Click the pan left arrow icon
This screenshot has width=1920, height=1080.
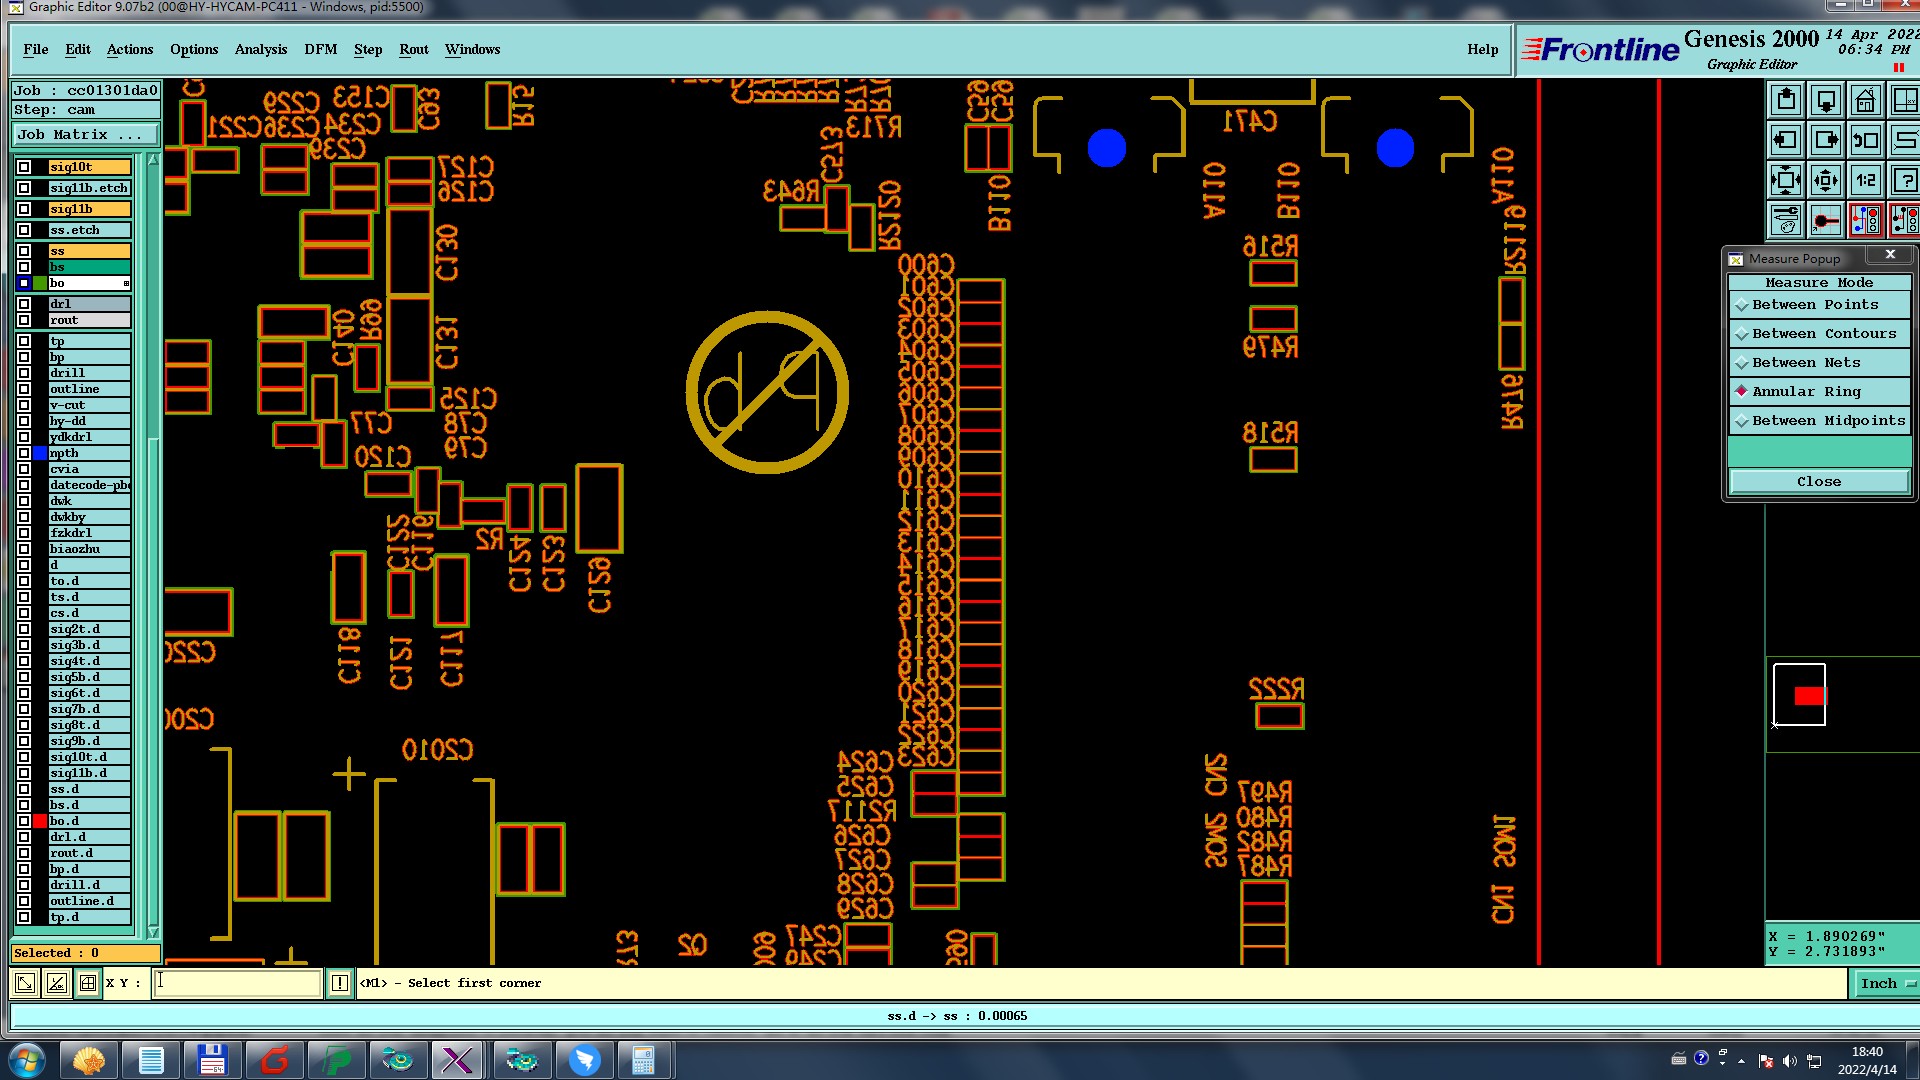click(1786, 141)
